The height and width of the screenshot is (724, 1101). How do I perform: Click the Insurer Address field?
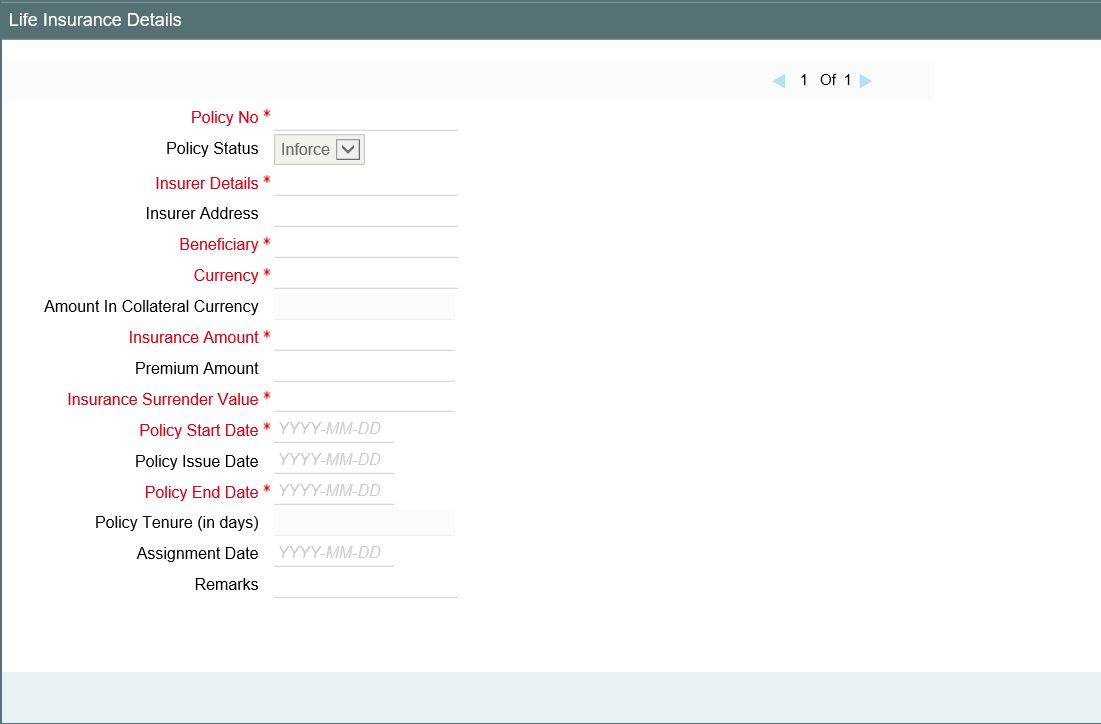point(366,213)
